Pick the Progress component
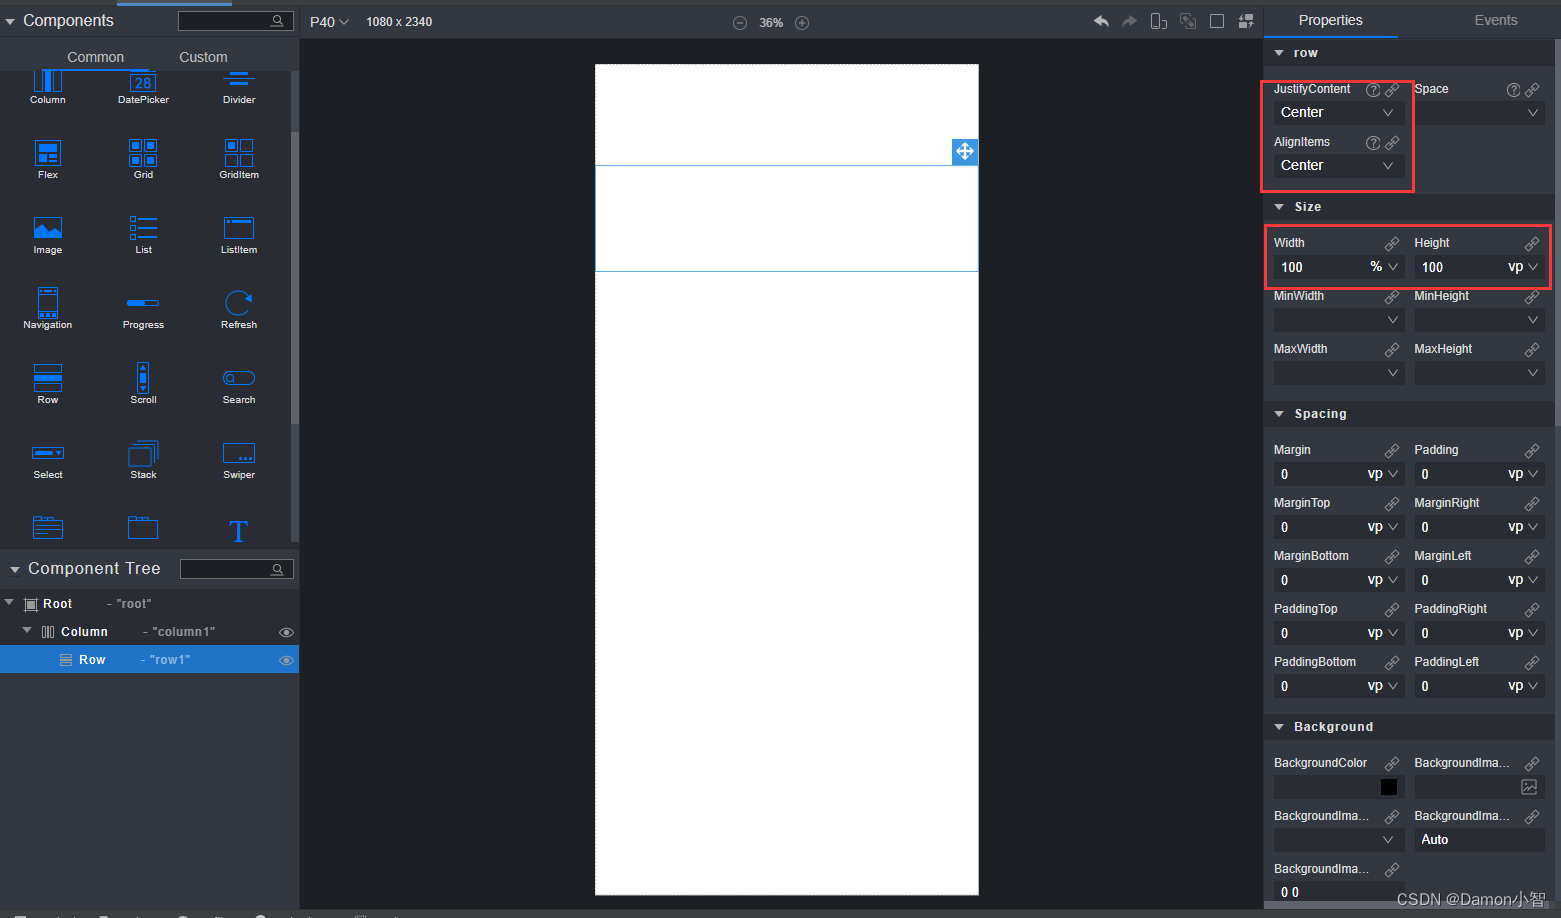The height and width of the screenshot is (918, 1561). tap(143, 311)
